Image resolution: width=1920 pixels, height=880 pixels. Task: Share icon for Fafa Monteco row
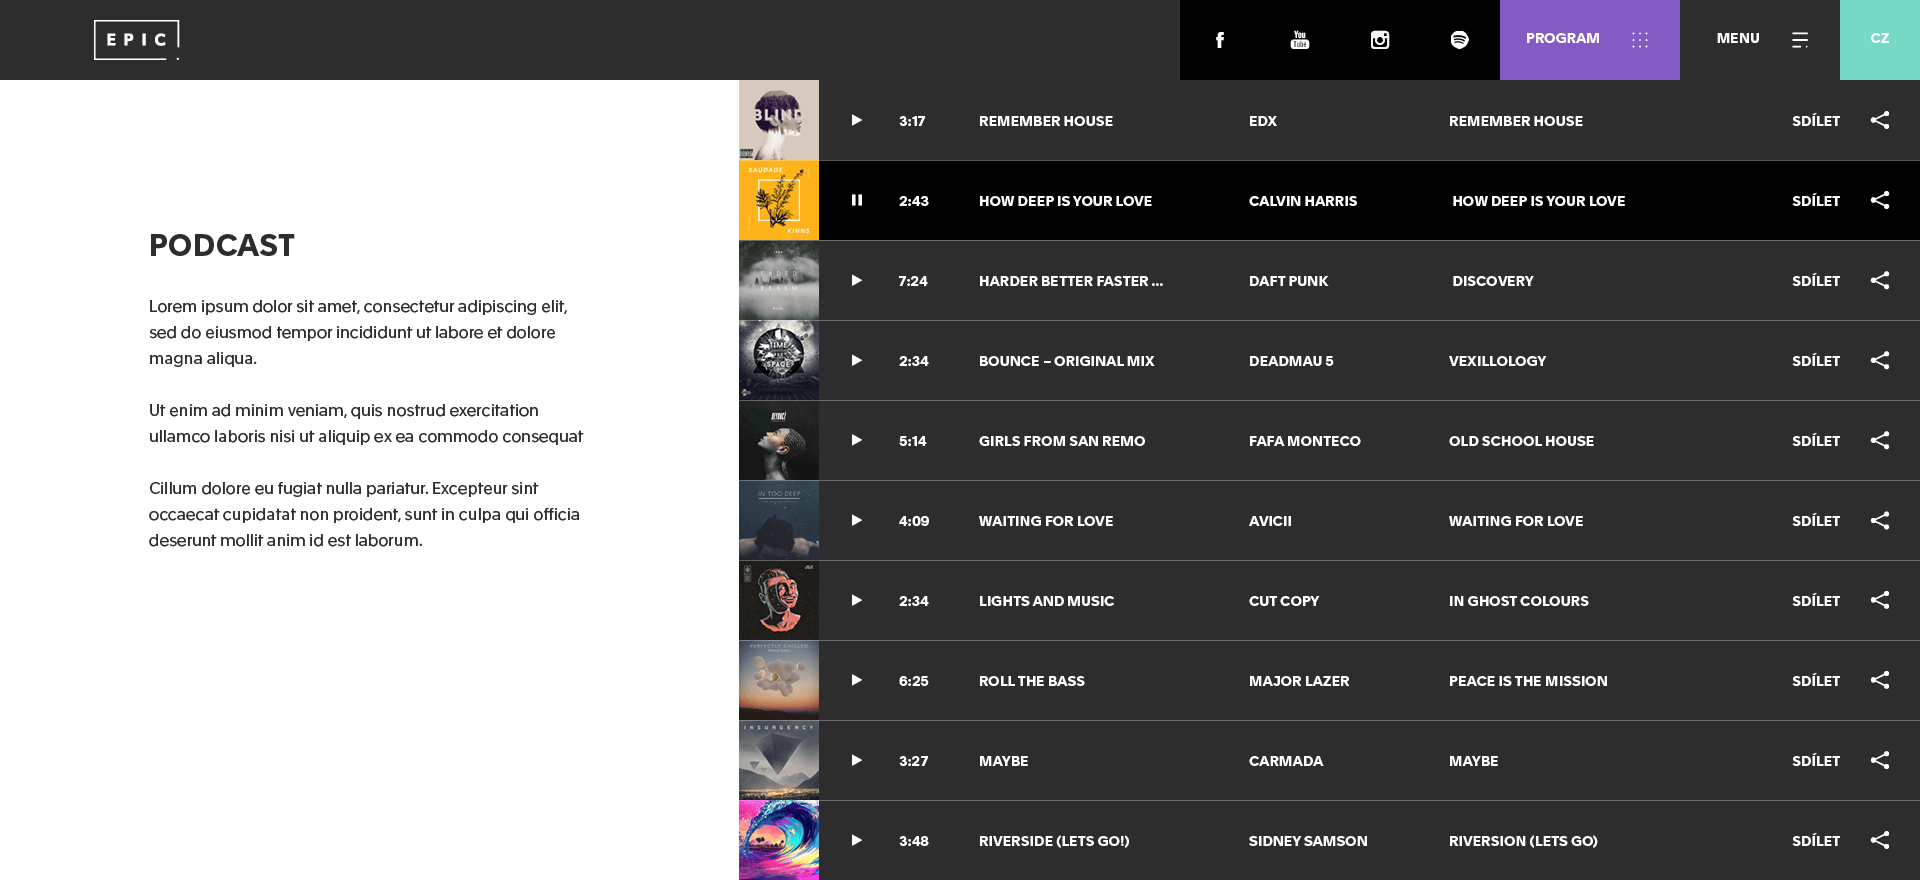(x=1880, y=440)
